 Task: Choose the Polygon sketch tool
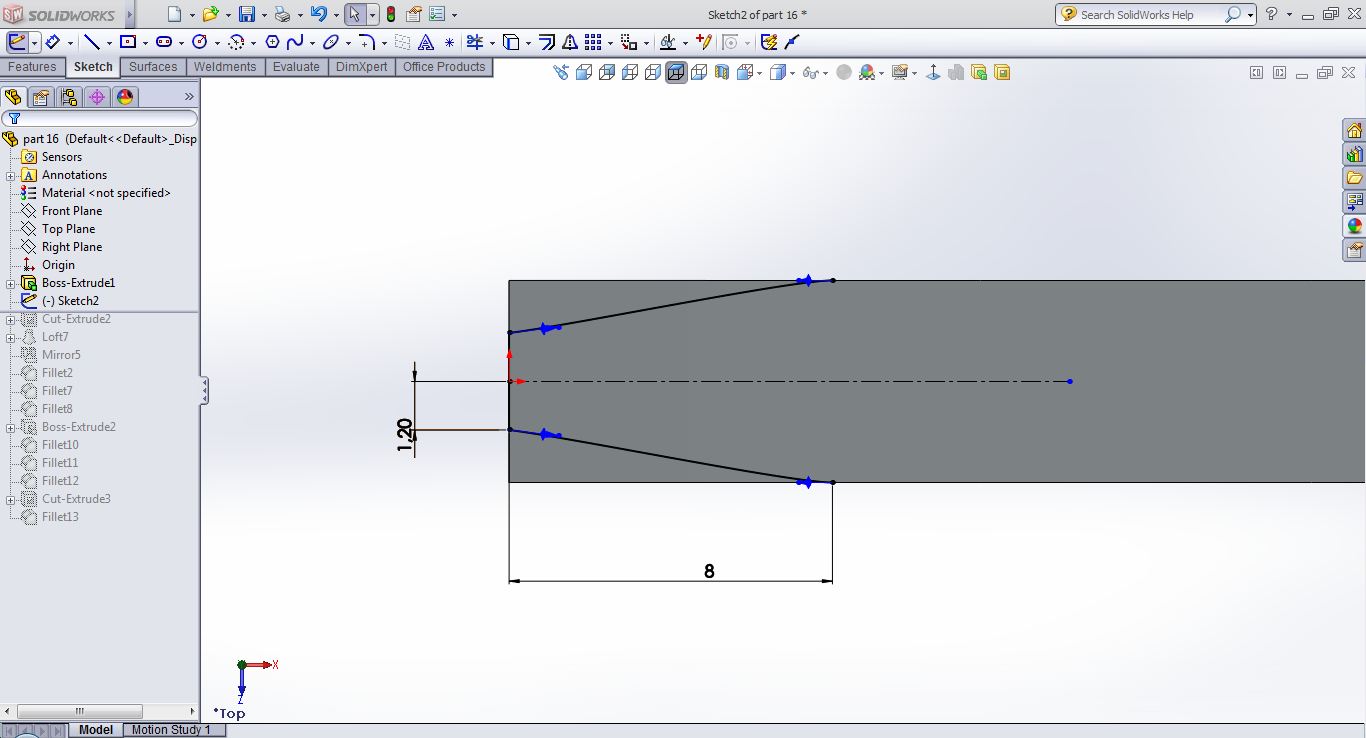[272, 42]
